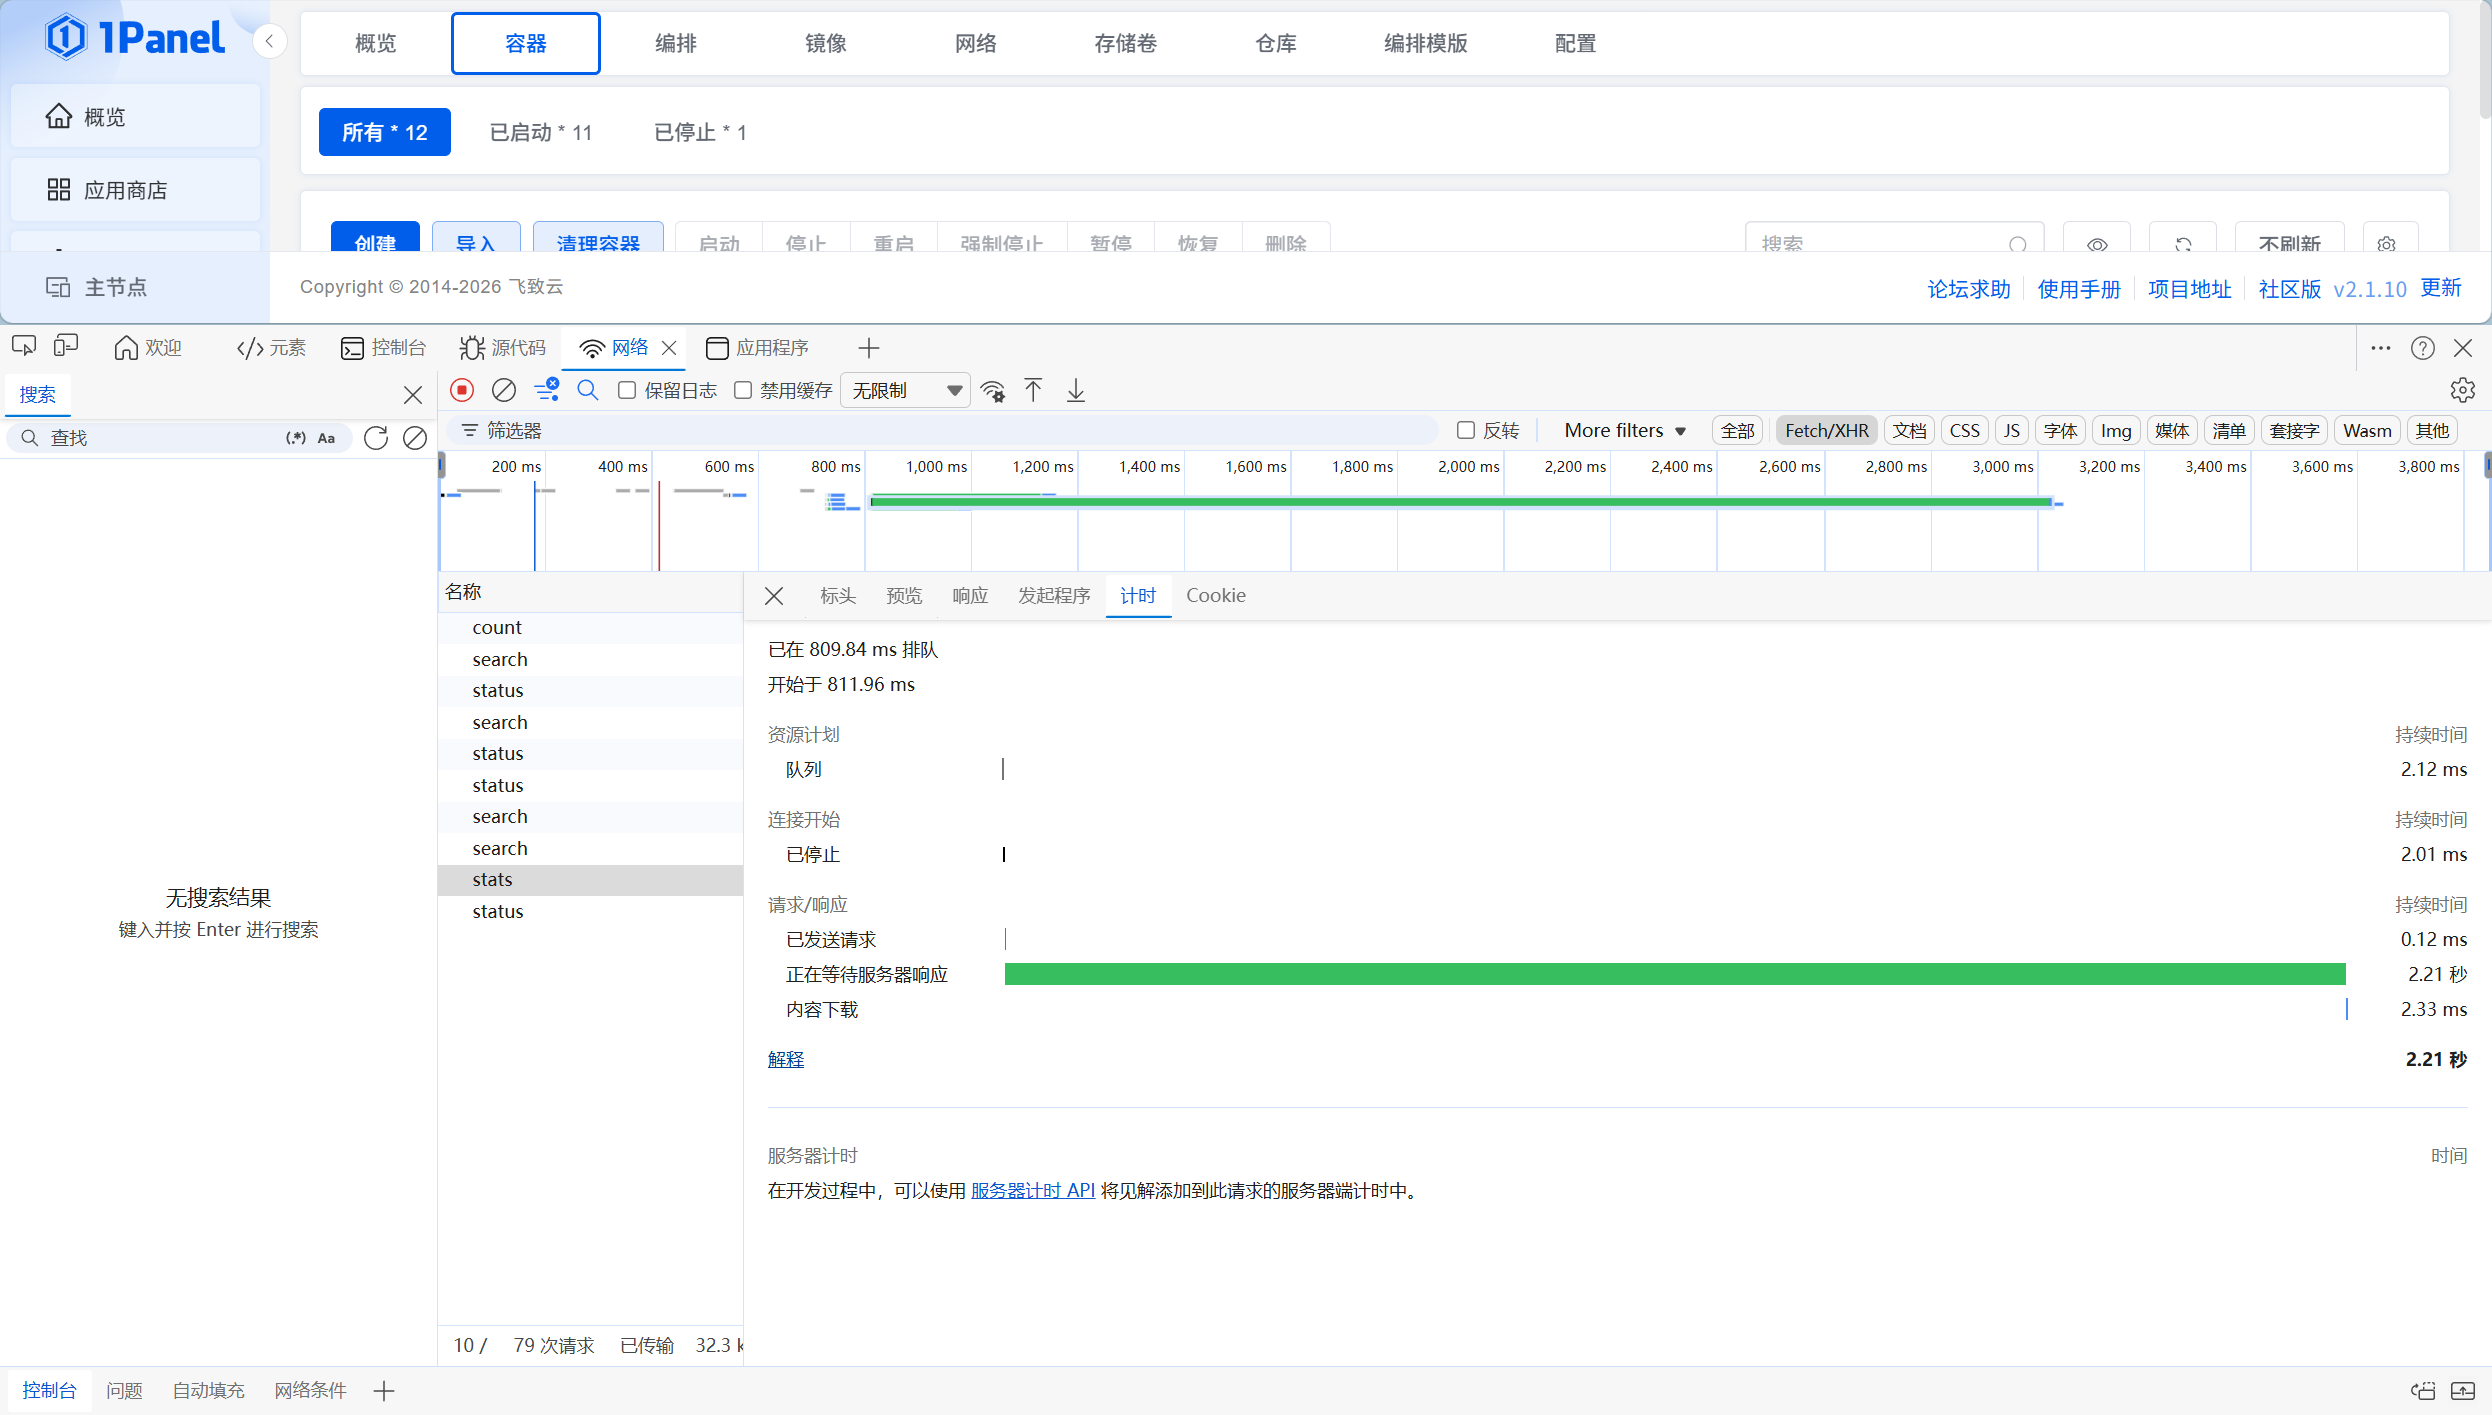This screenshot has width=2492, height=1415.
Task: Click the import HAR upload arrow icon
Action: coord(1033,390)
